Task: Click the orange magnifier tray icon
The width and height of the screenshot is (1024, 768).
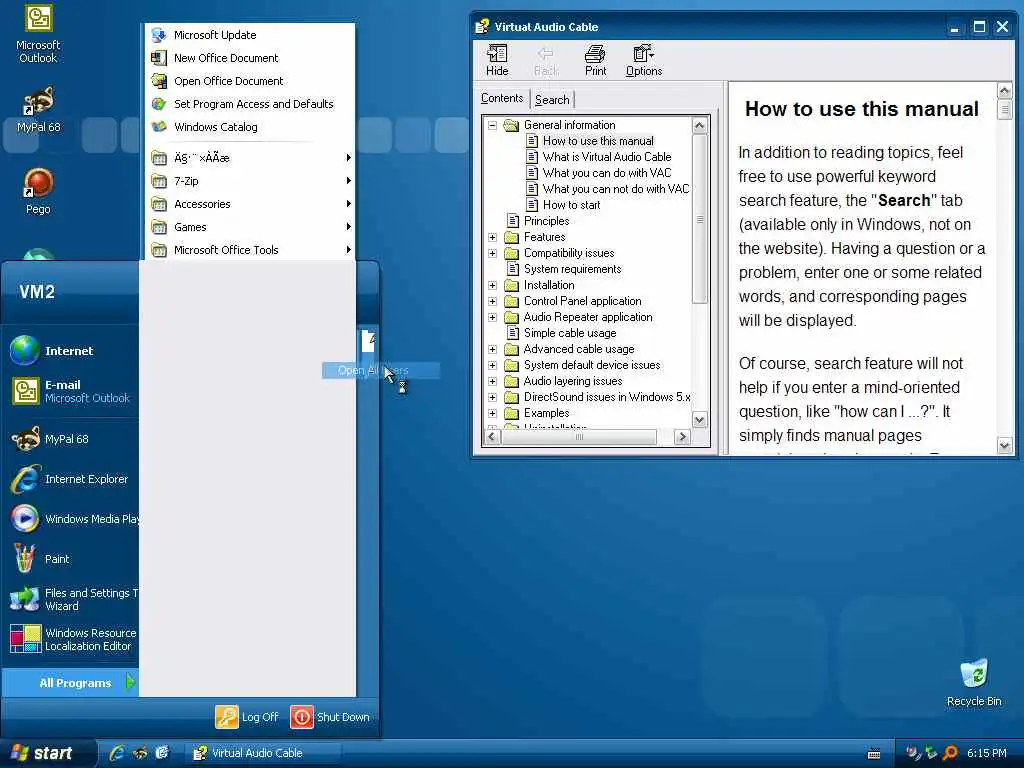Action: pos(950,753)
